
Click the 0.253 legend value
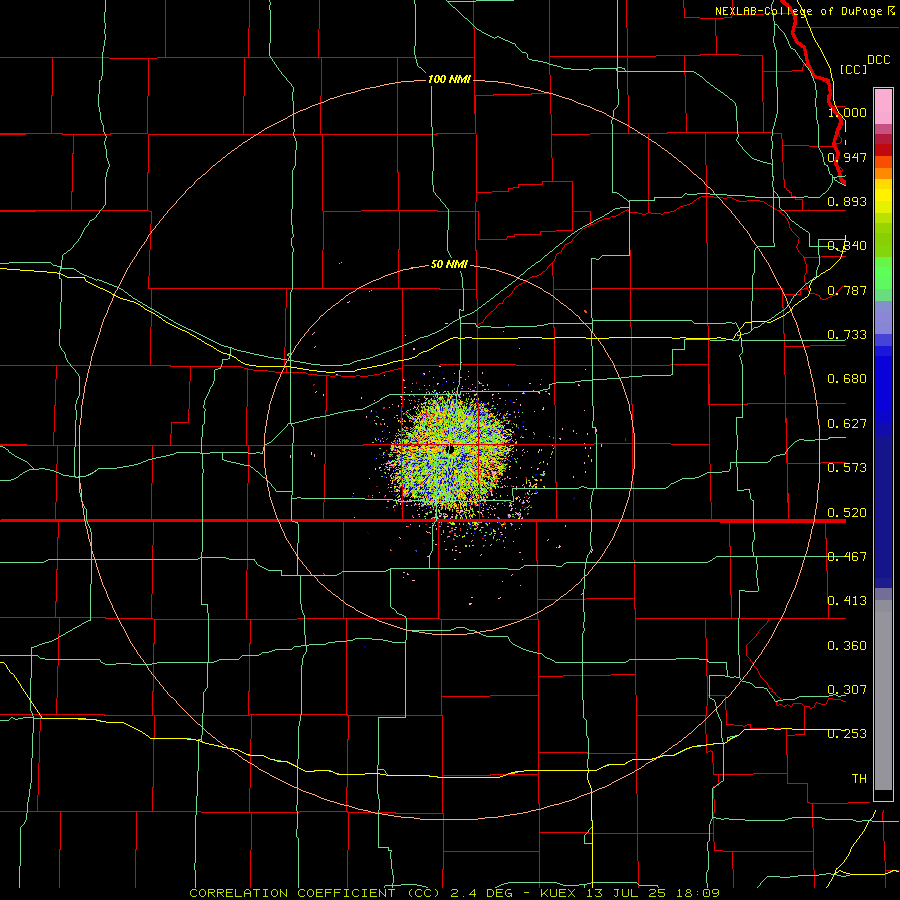[x=847, y=734]
